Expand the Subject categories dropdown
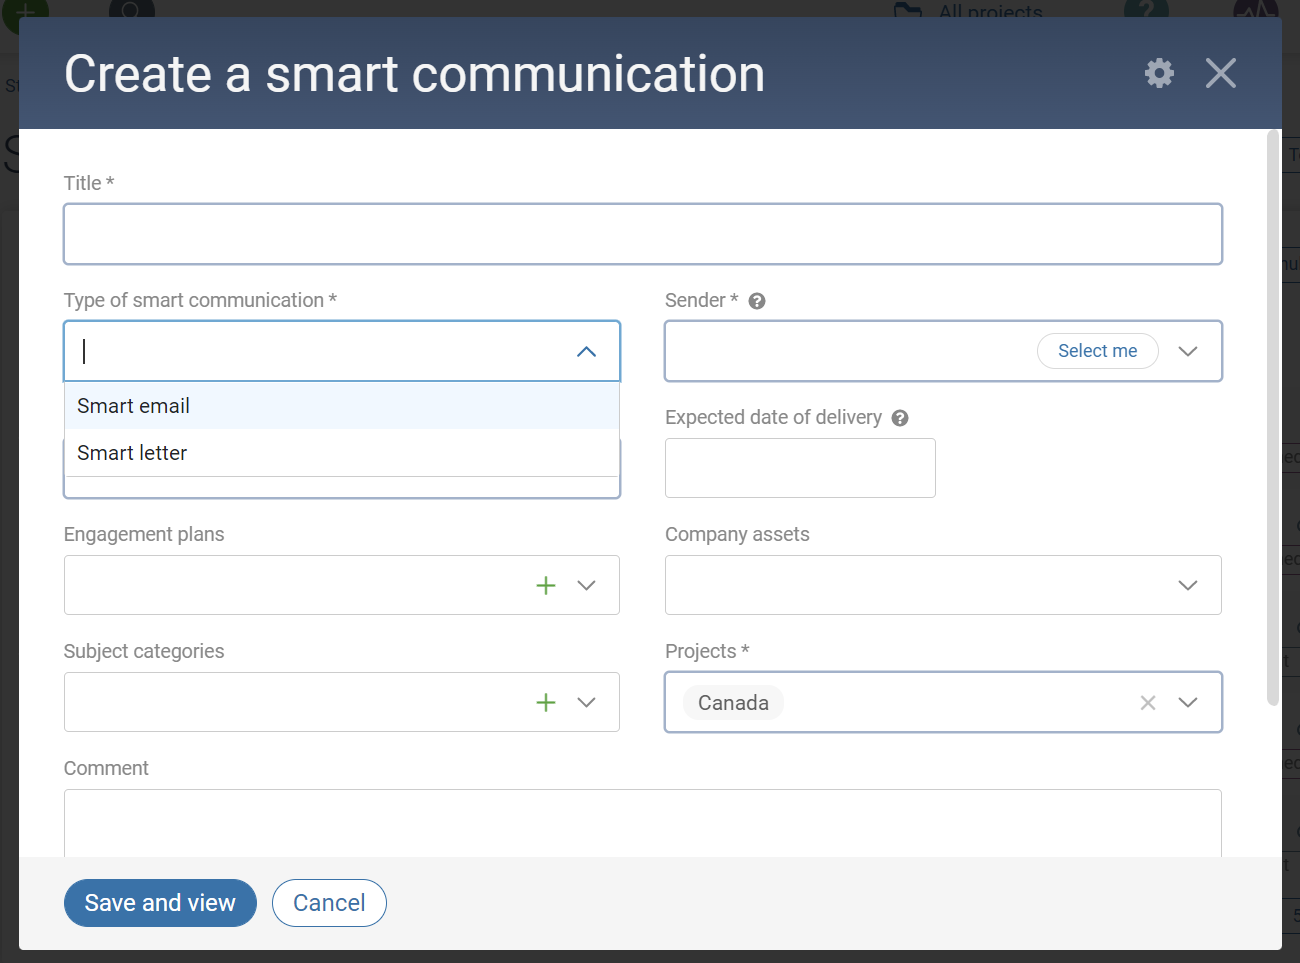This screenshot has height=963, width=1300. (586, 702)
